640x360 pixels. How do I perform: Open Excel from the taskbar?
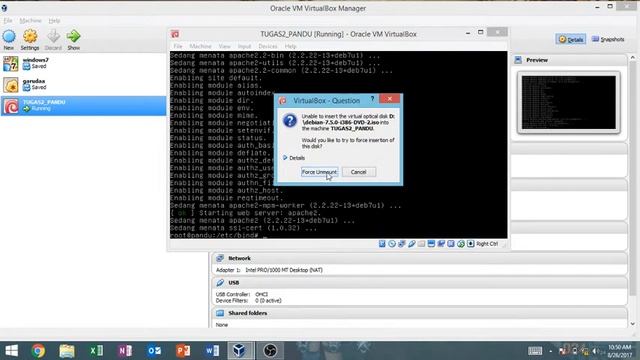(96, 351)
